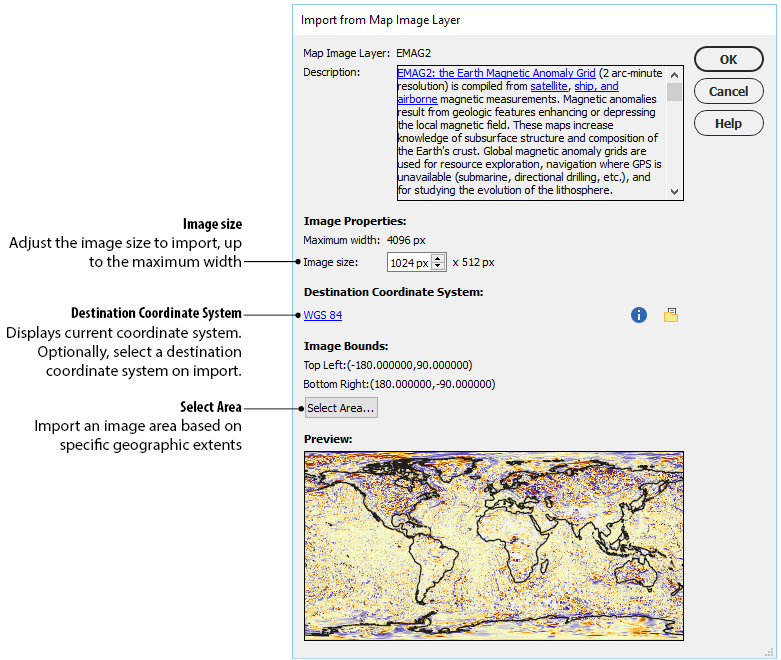
Task: Click the Select Area... button
Action: 341,408
